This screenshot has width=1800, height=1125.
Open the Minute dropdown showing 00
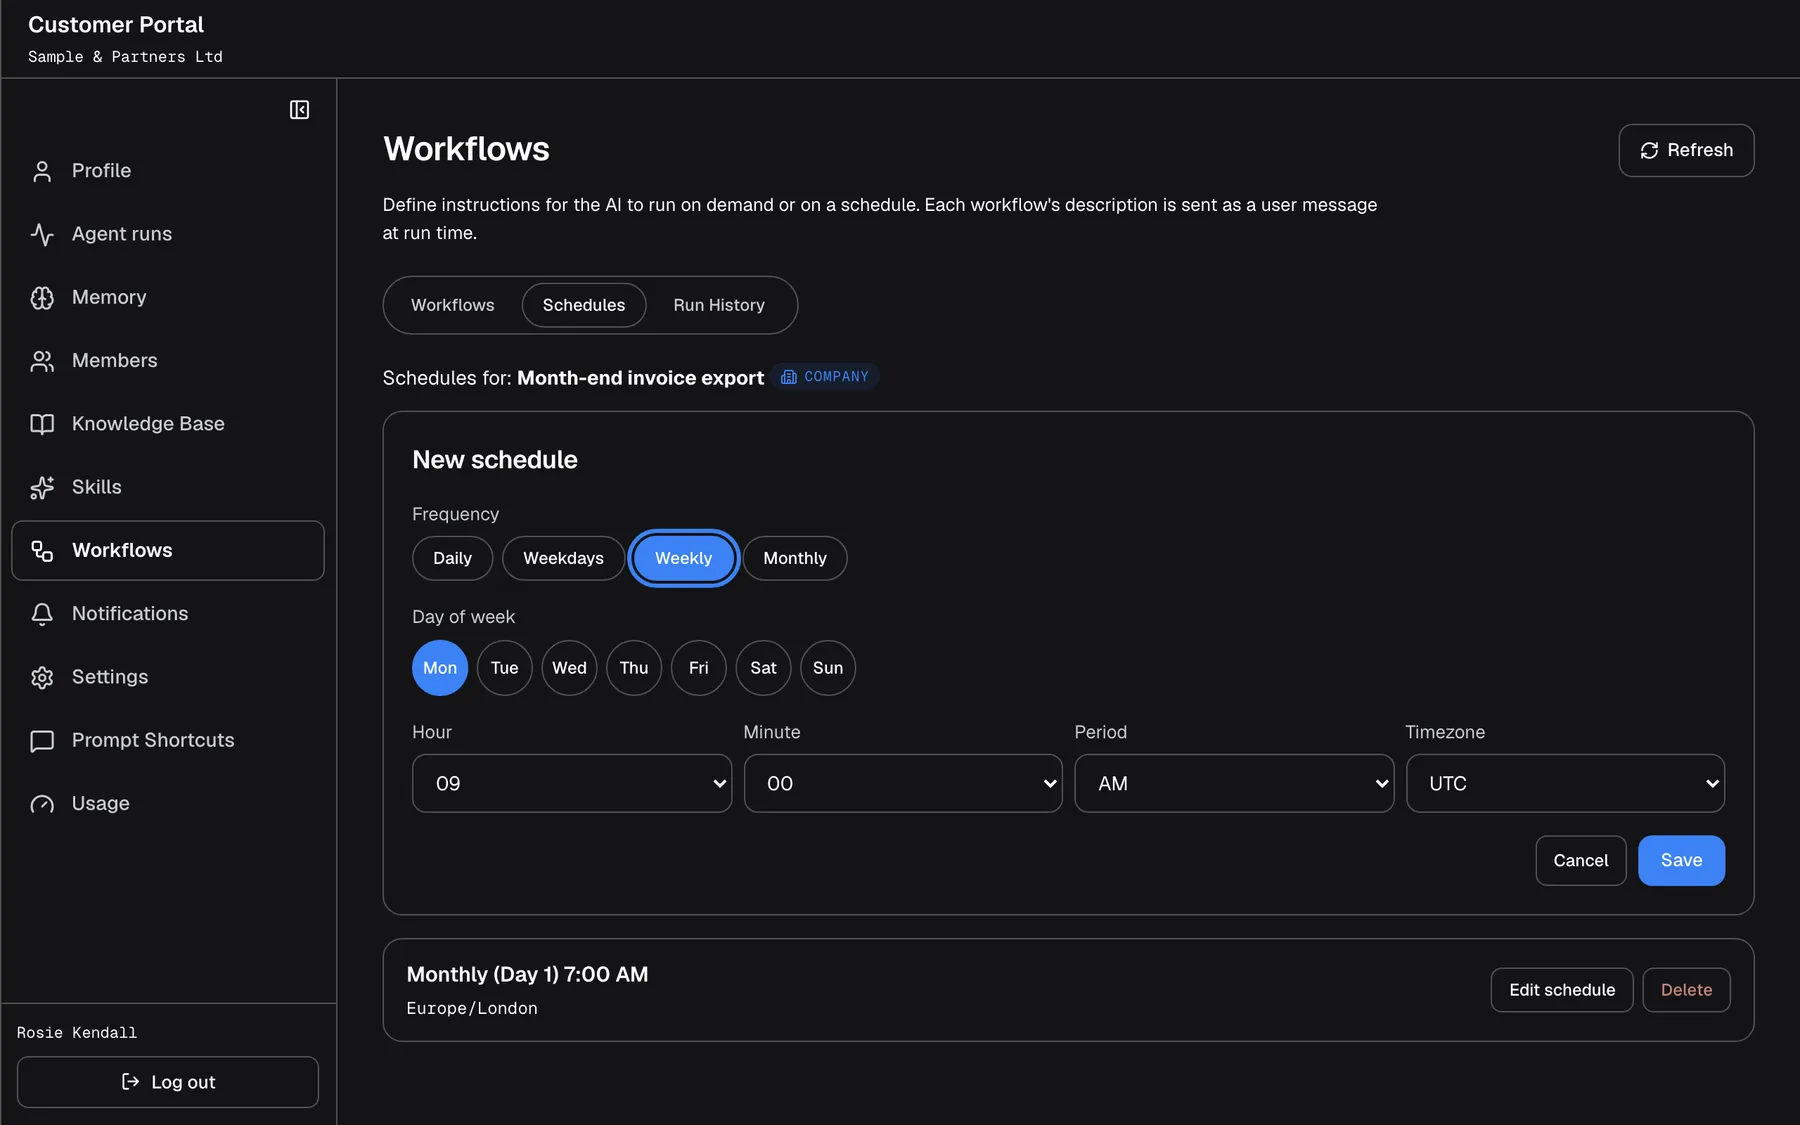903,783
